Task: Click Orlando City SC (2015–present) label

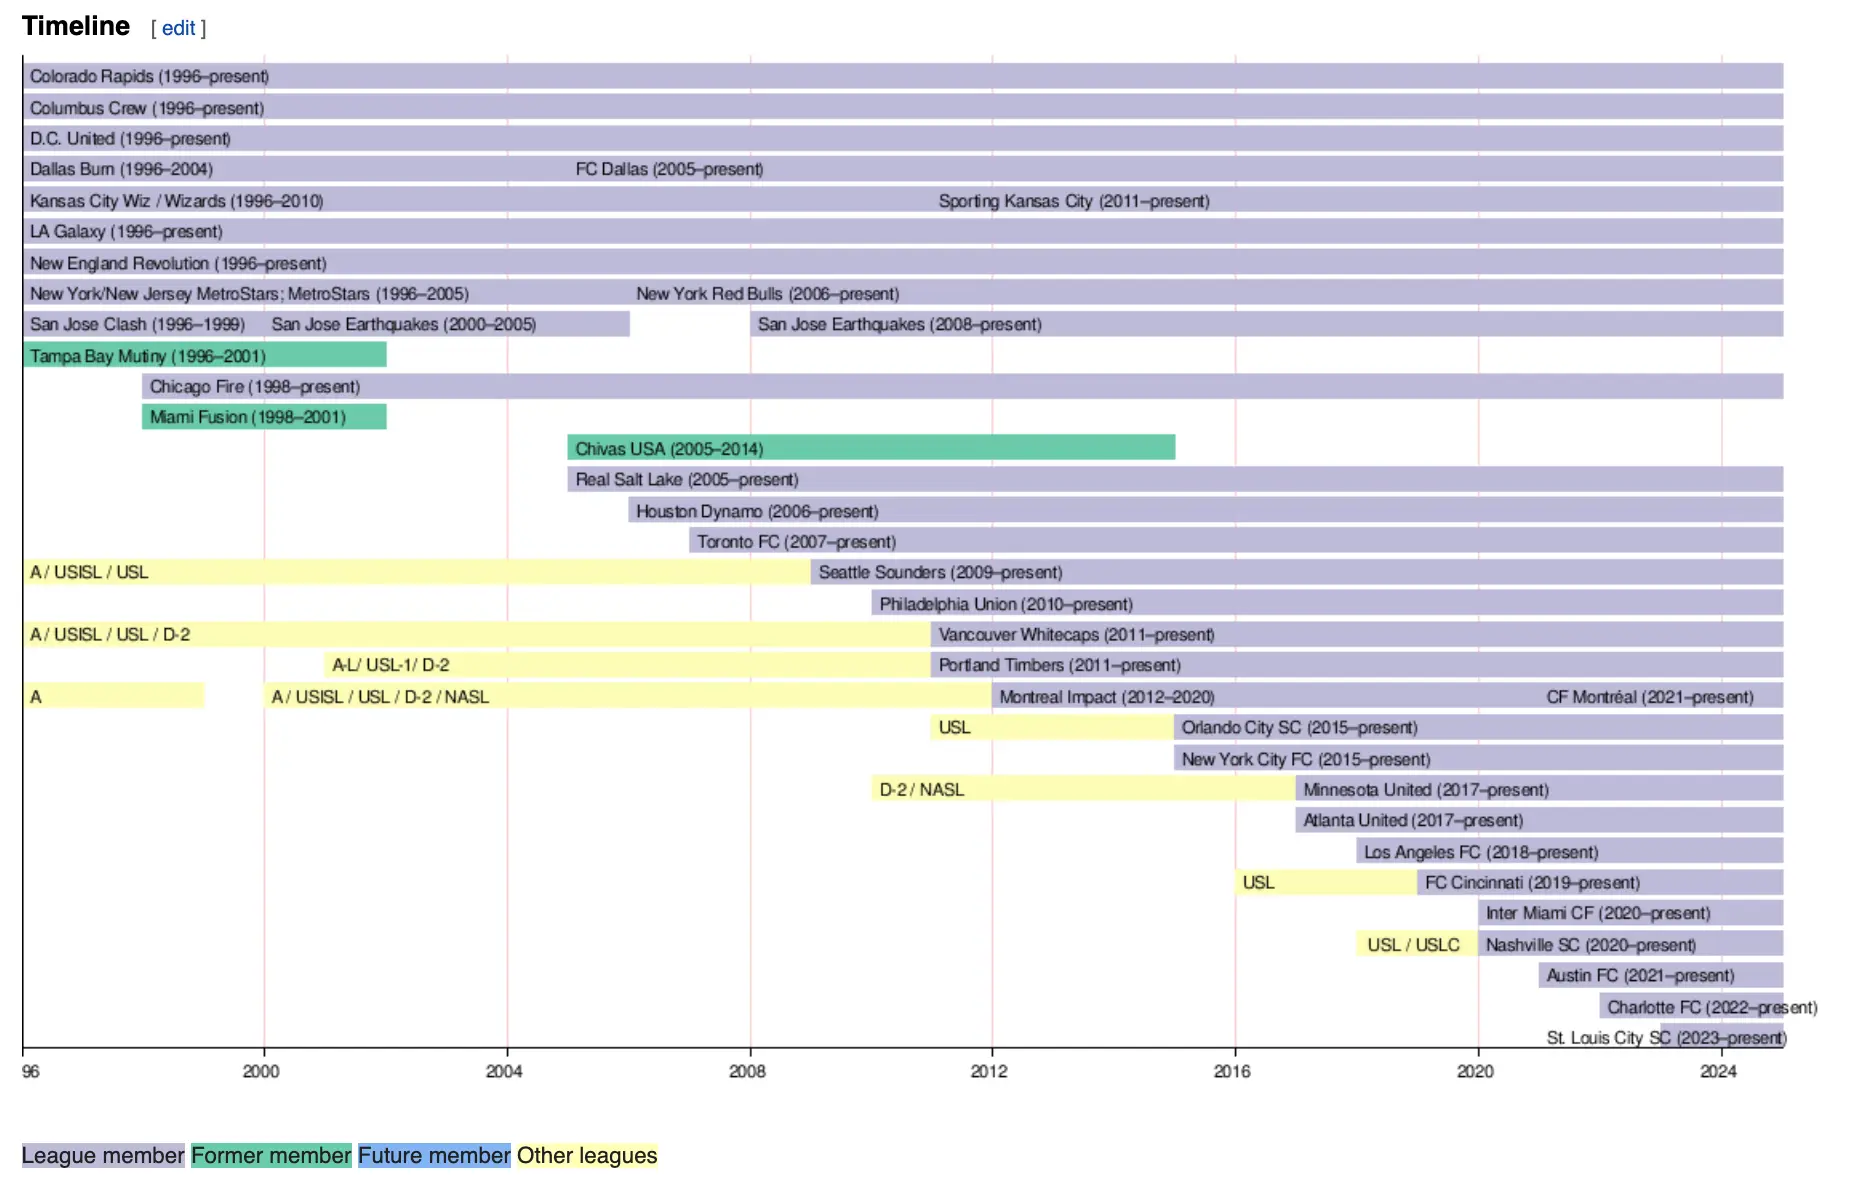Action: pyautogui.click(x=1300, y=727)
